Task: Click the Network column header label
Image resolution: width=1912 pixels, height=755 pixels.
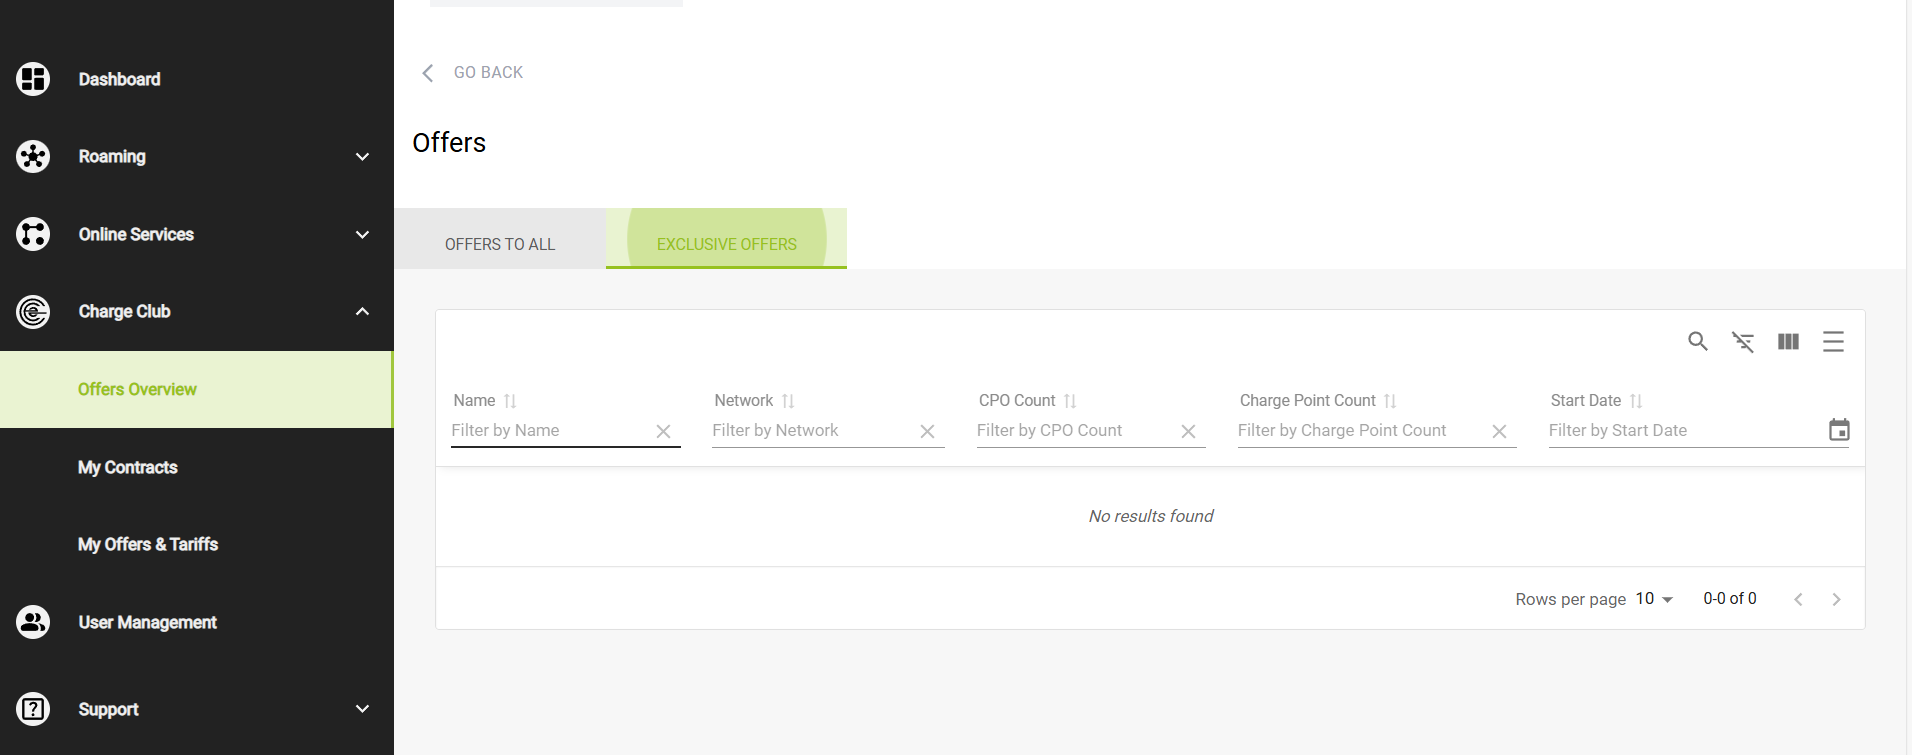Action: coord(743,401)
